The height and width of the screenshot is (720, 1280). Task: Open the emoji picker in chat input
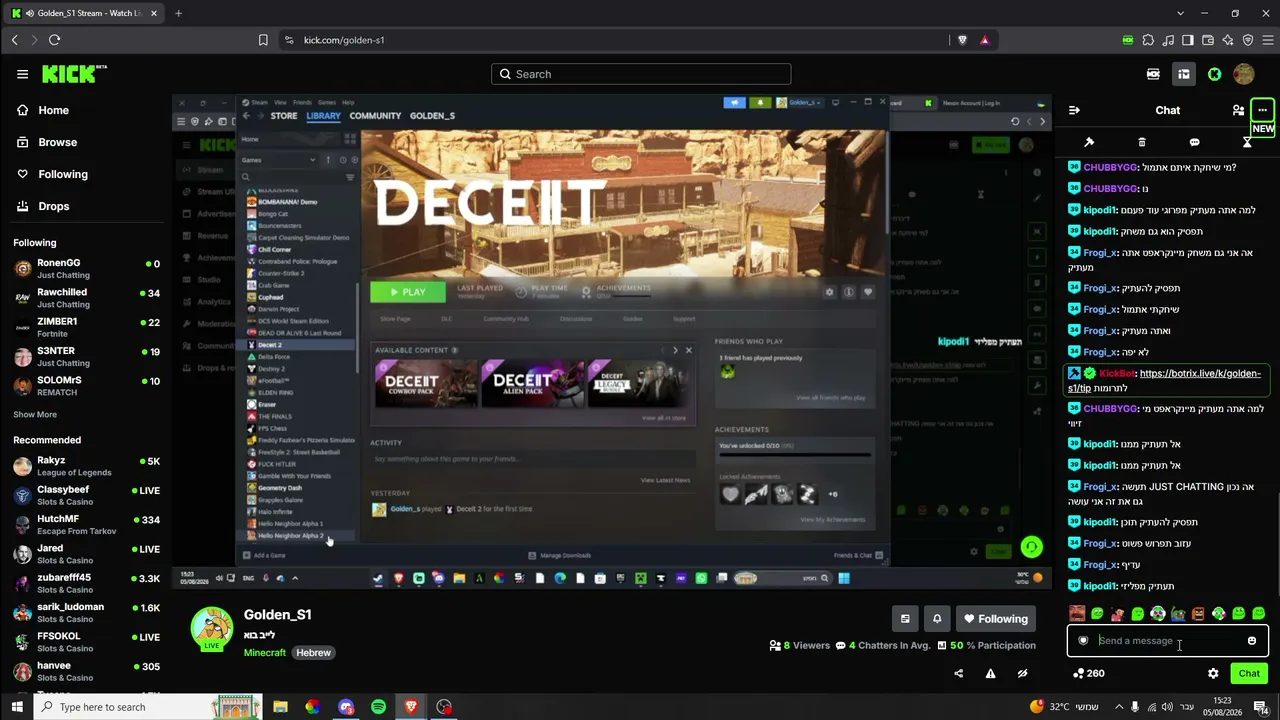click(1252, 641)
